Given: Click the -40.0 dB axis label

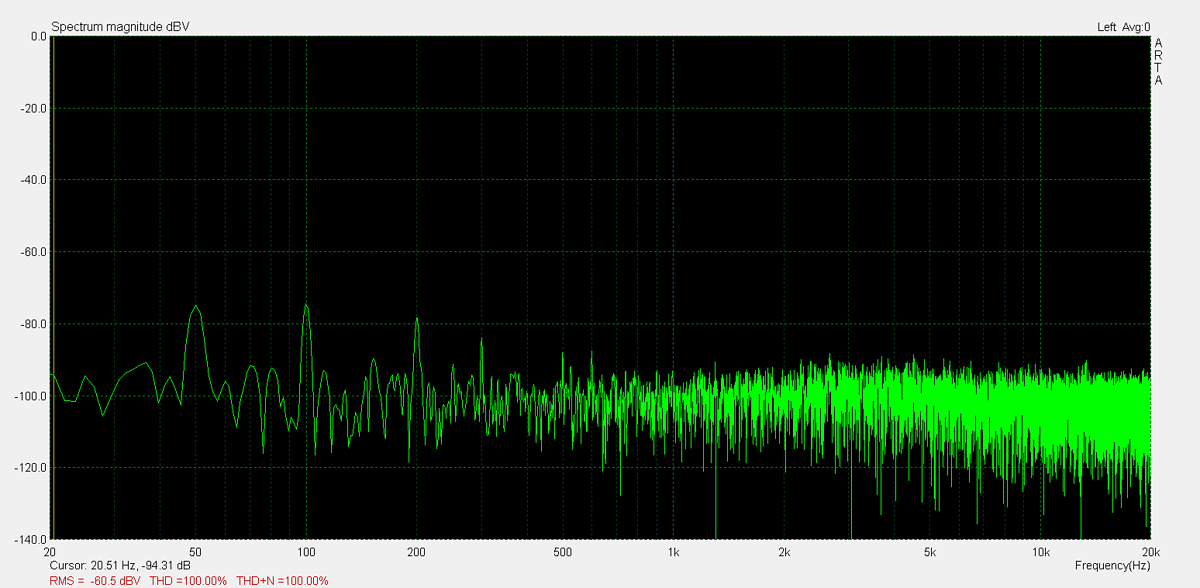Looking at the screenshot, I should coord(32,180).
